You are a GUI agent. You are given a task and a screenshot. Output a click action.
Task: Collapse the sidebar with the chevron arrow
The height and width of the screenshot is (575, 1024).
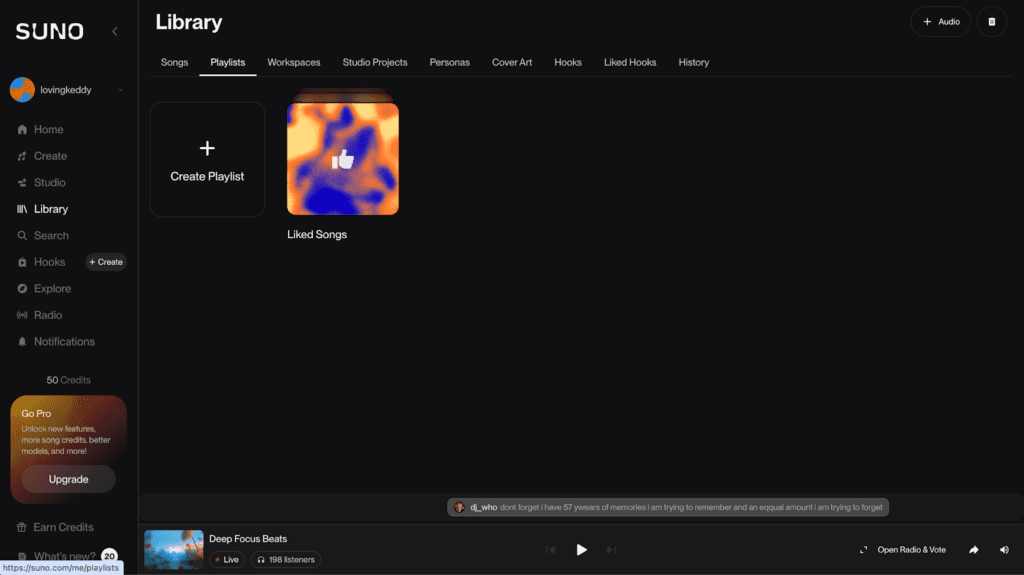tap(114, 31)
